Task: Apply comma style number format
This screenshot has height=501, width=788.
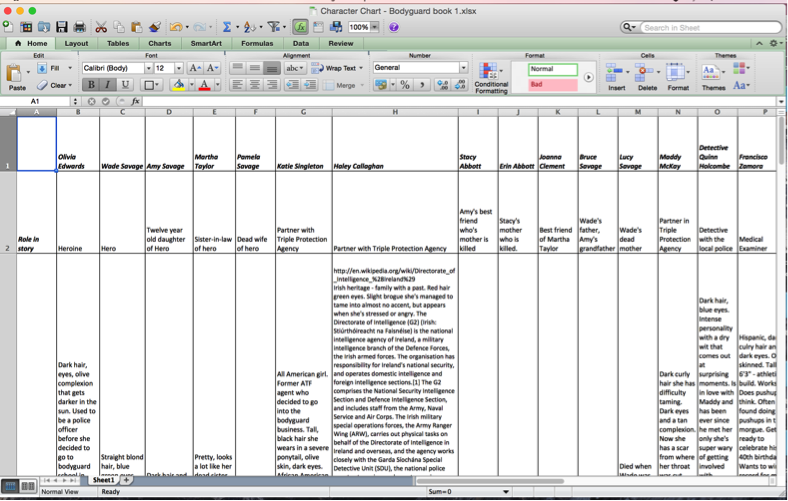Action: tap(422, 85)
